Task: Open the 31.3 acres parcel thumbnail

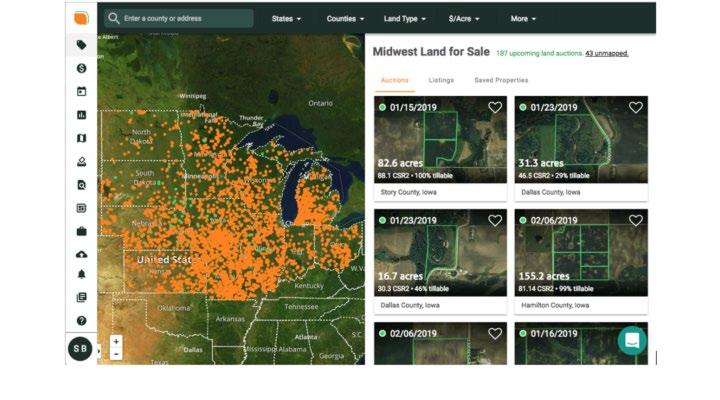Action: [581, 140]
